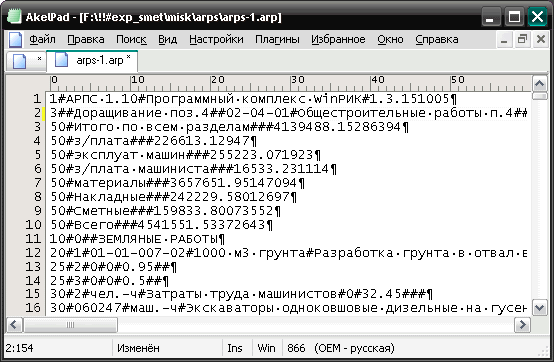The height and width of the screenshot is (362, 554).
Task: Minimize the AkelPad window
Action: 490,17
